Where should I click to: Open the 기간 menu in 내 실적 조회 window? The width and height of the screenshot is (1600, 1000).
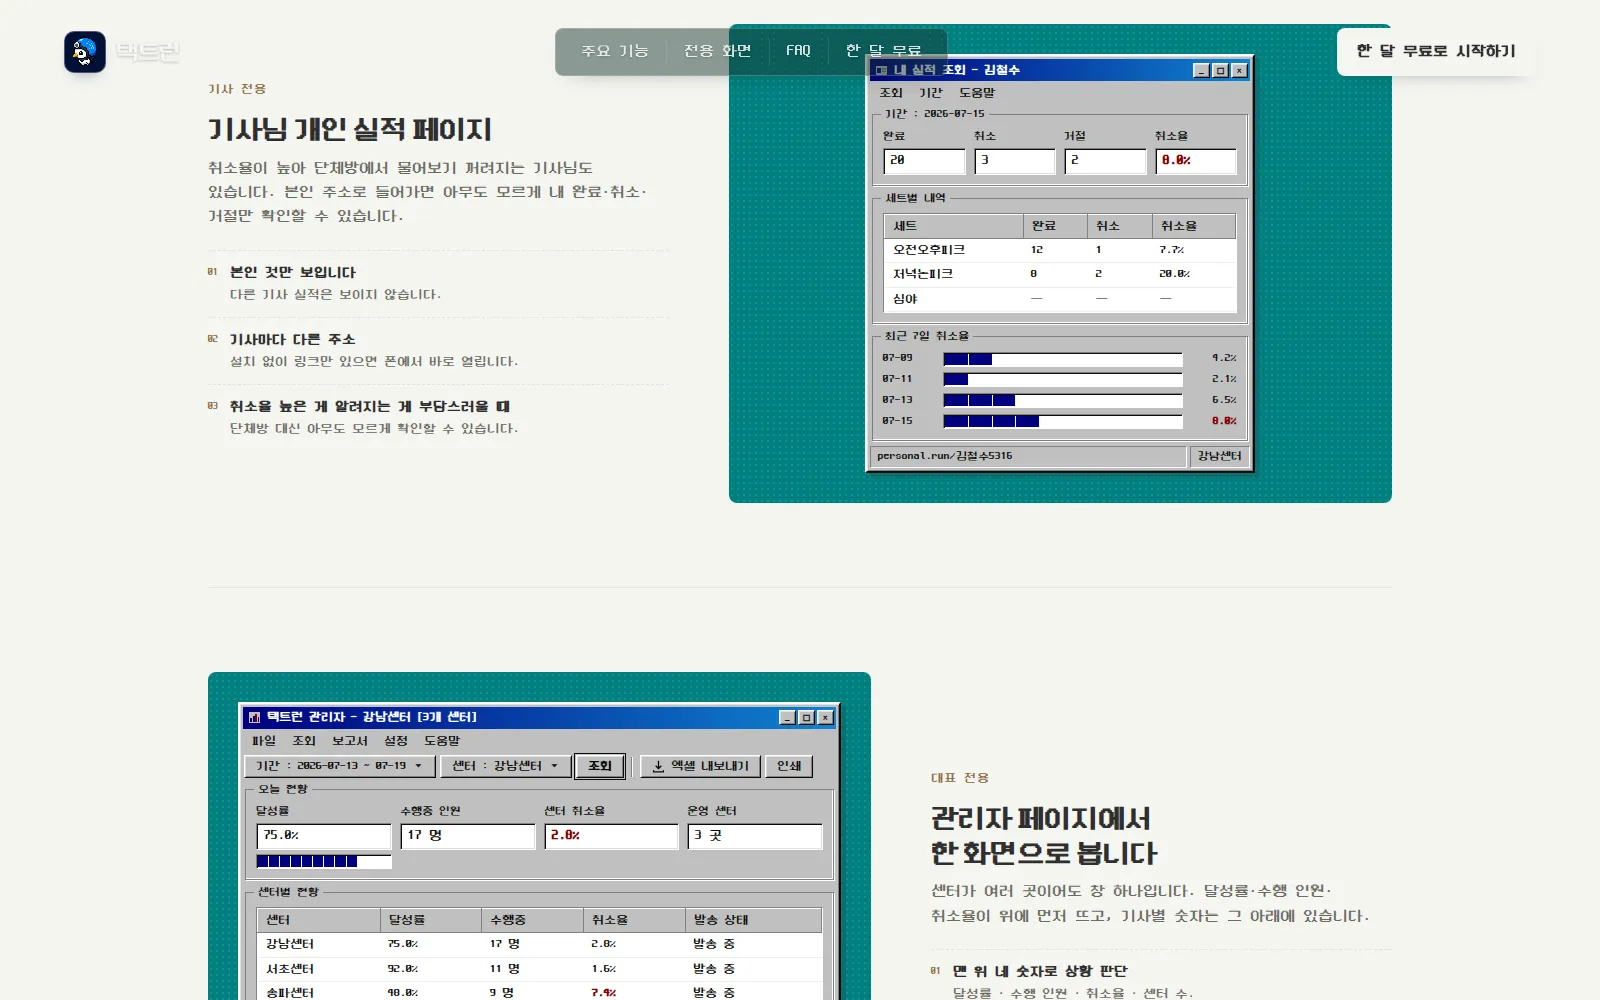pos(931,92)
